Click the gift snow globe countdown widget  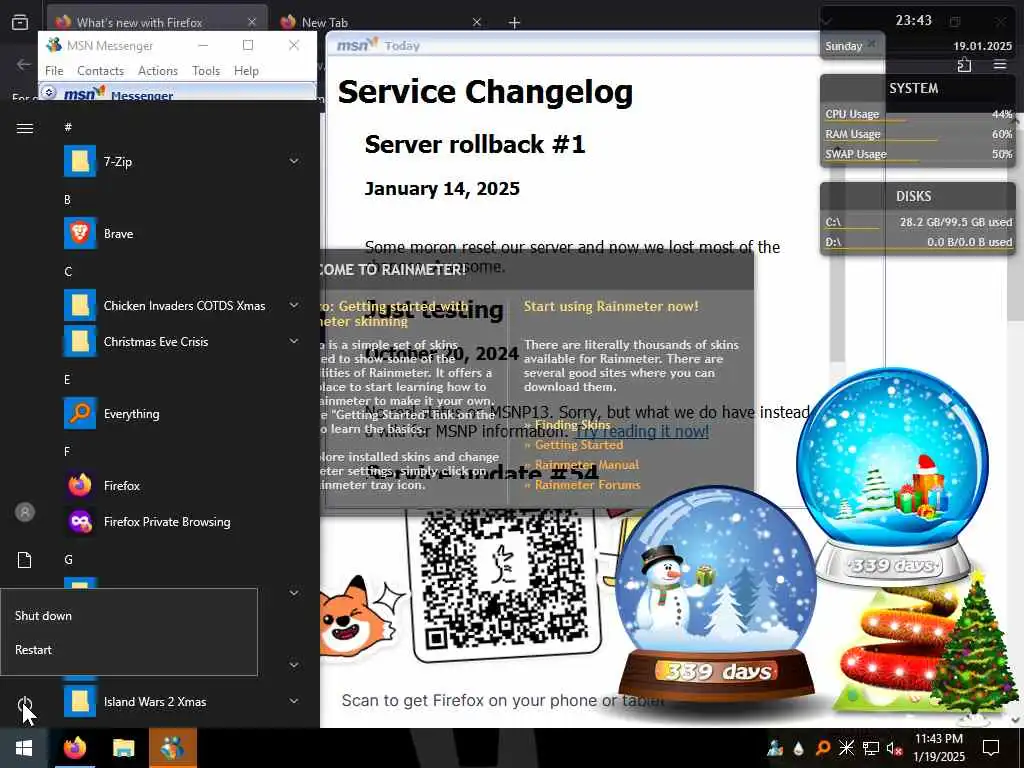(x=892, y=477)
